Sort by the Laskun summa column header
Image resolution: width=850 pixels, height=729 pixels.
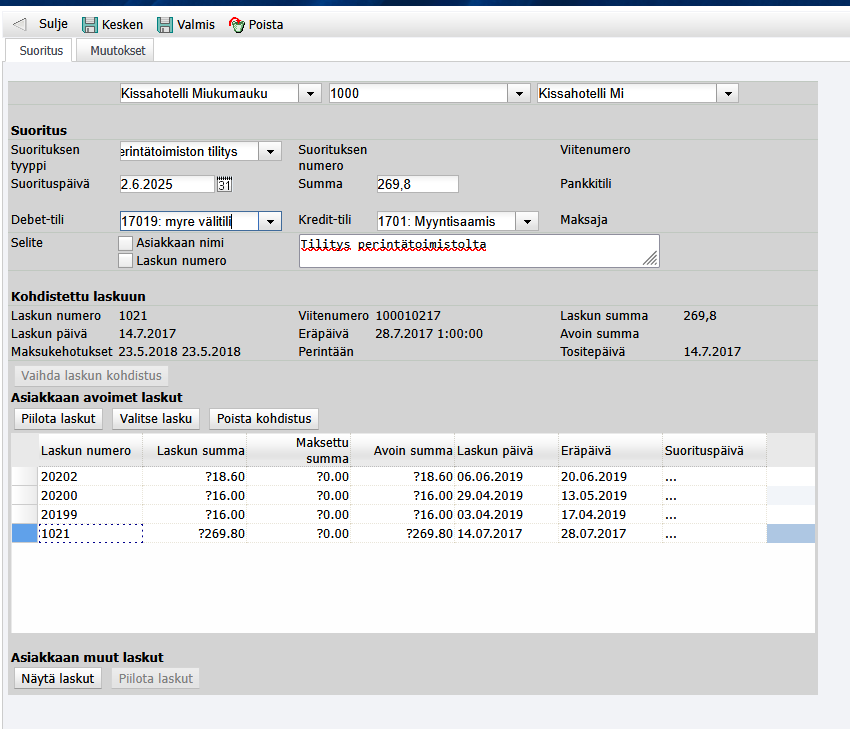tap(195, 450)
